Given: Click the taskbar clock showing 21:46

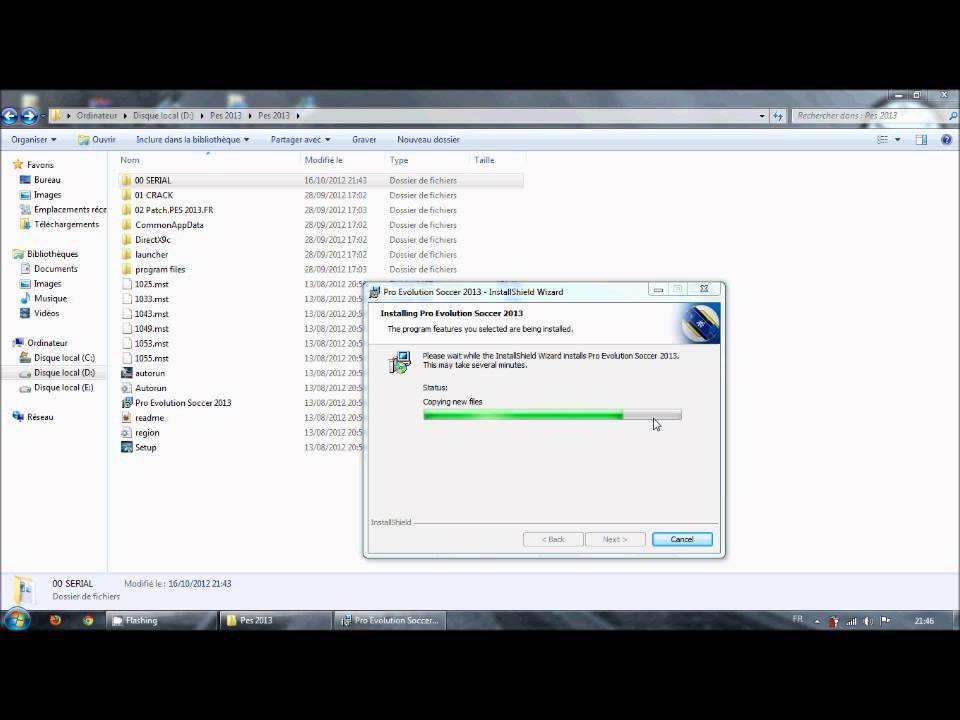Looking at the screenshot, I should [924, 621].
